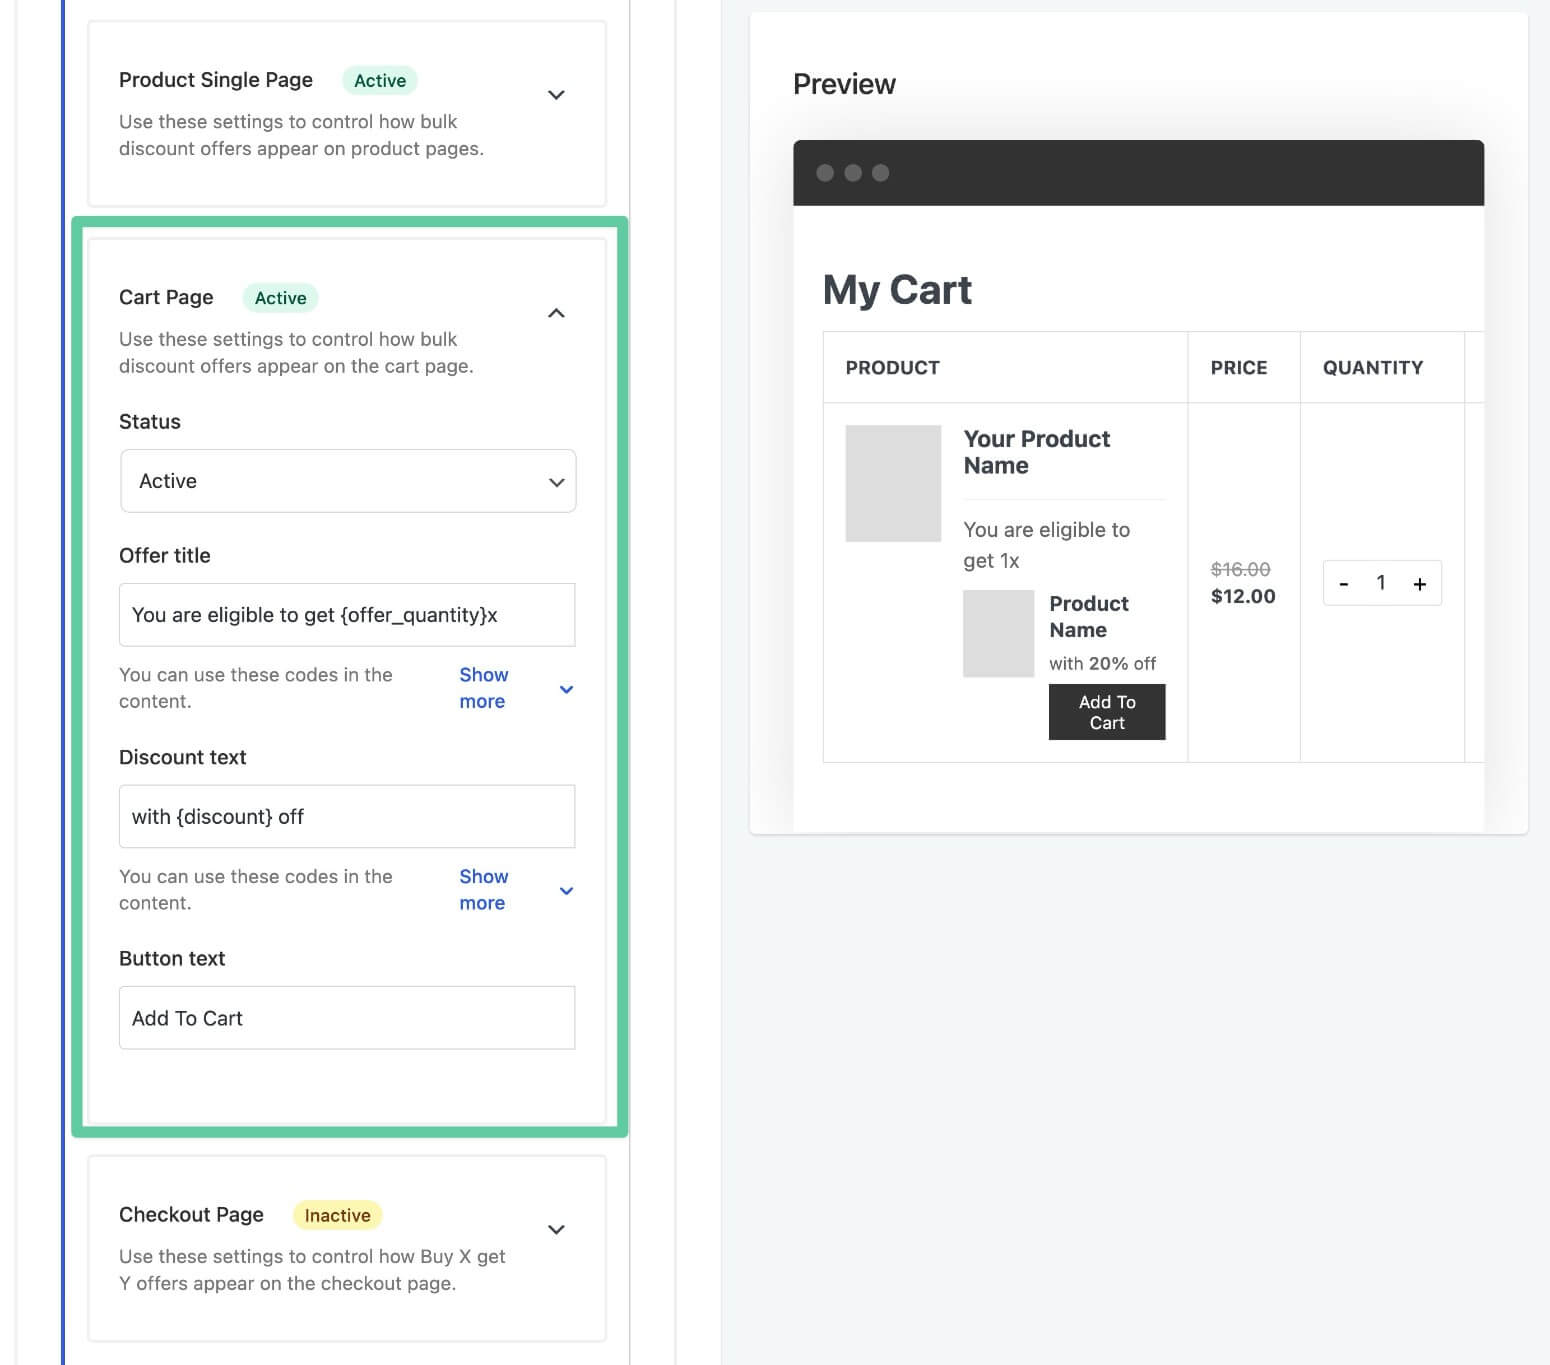Click the My Cart heading
Viewport: 1550px width, 1365px height.
pos(897,290)
